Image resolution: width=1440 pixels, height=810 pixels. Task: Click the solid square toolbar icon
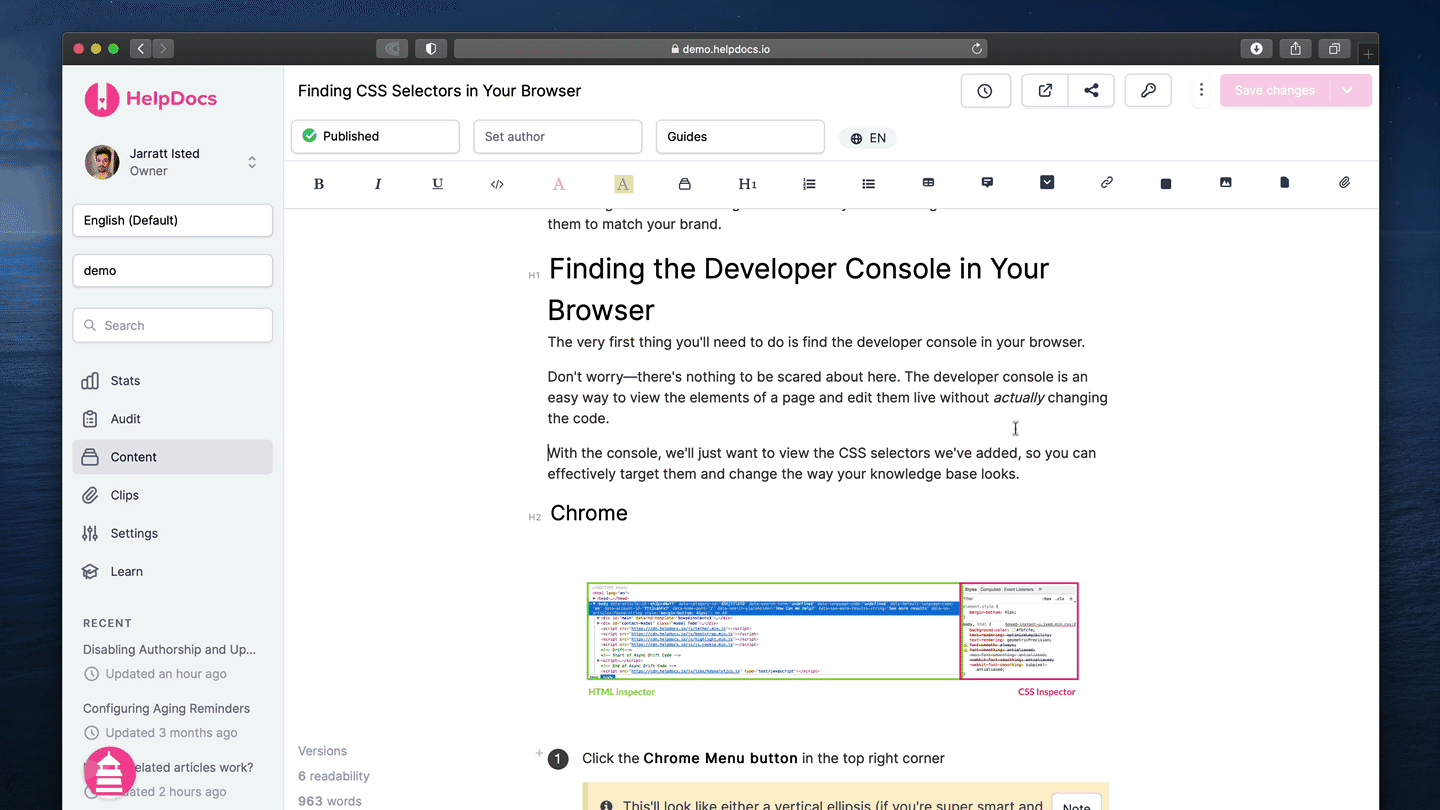coord(1166,184)
